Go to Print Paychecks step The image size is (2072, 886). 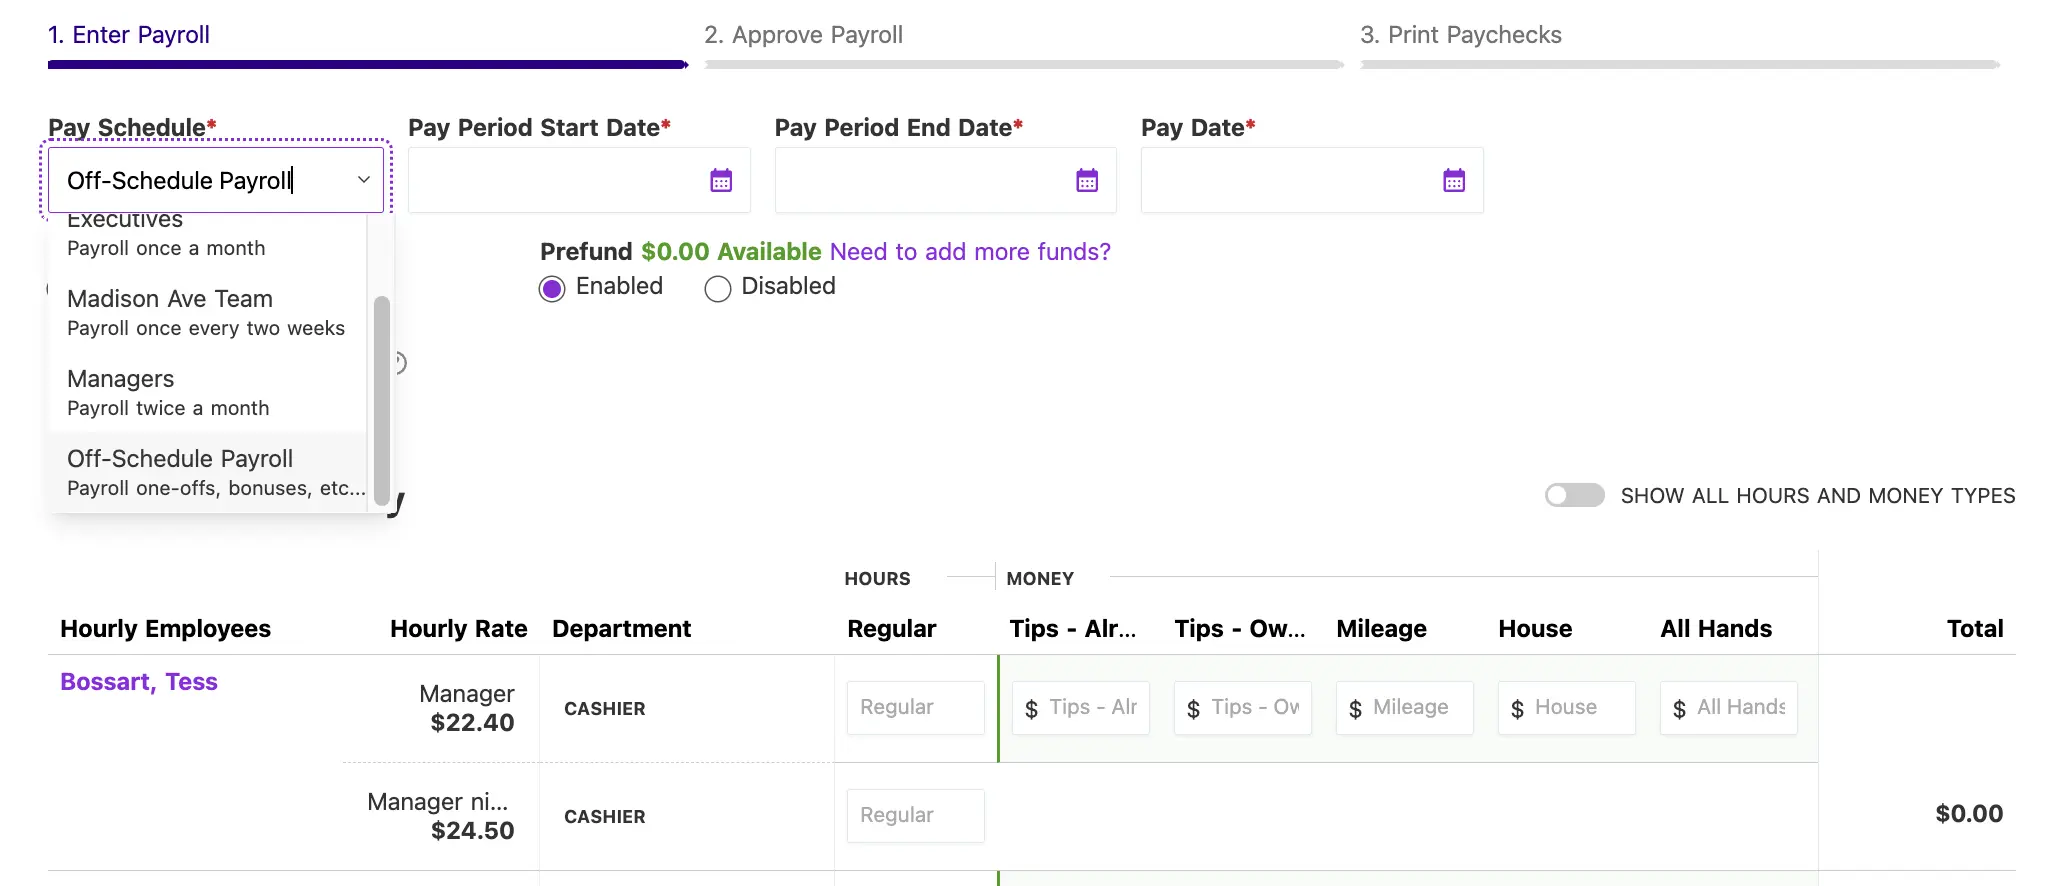[x=1460, y=35]
